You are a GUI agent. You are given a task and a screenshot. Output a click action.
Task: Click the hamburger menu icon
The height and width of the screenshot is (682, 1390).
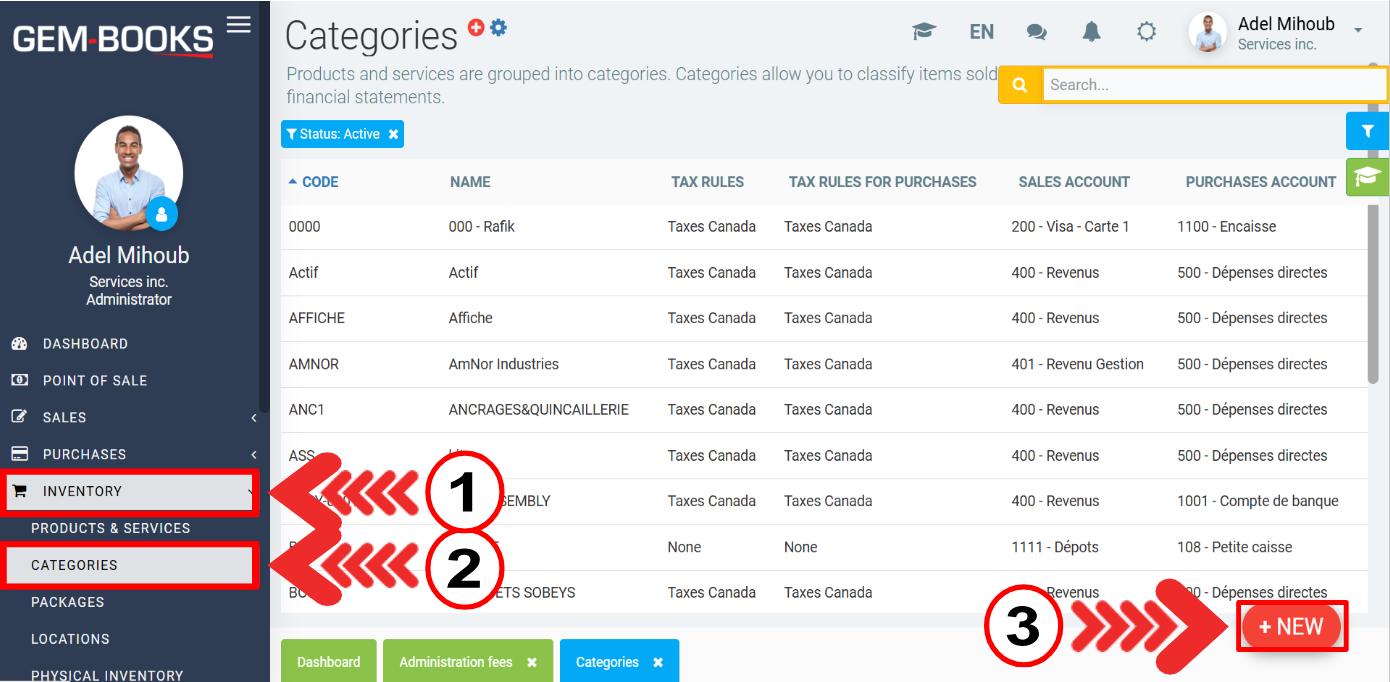(x=238, y=25)
